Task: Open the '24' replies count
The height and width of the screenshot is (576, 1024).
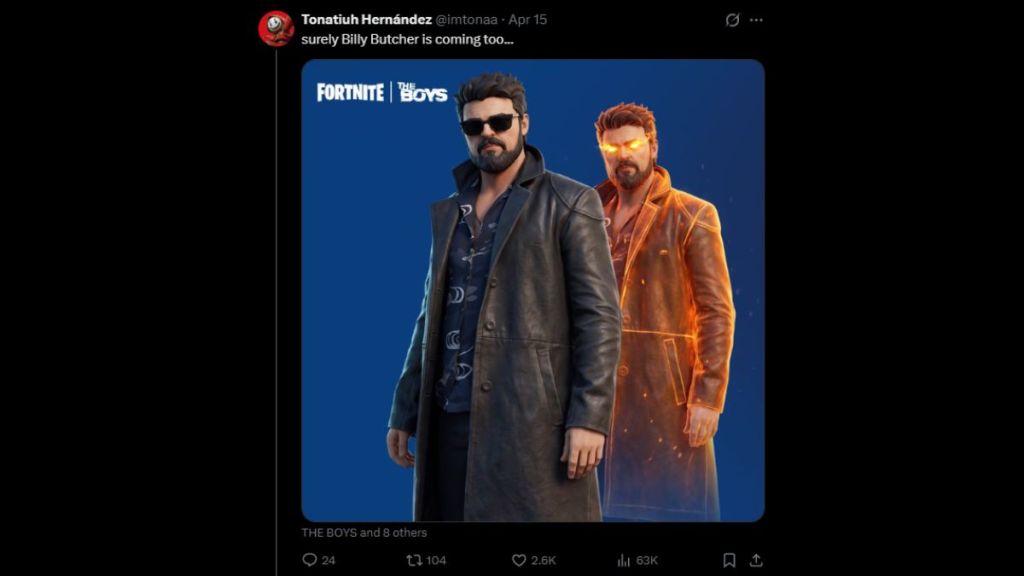Action: (x=326, y=560)
